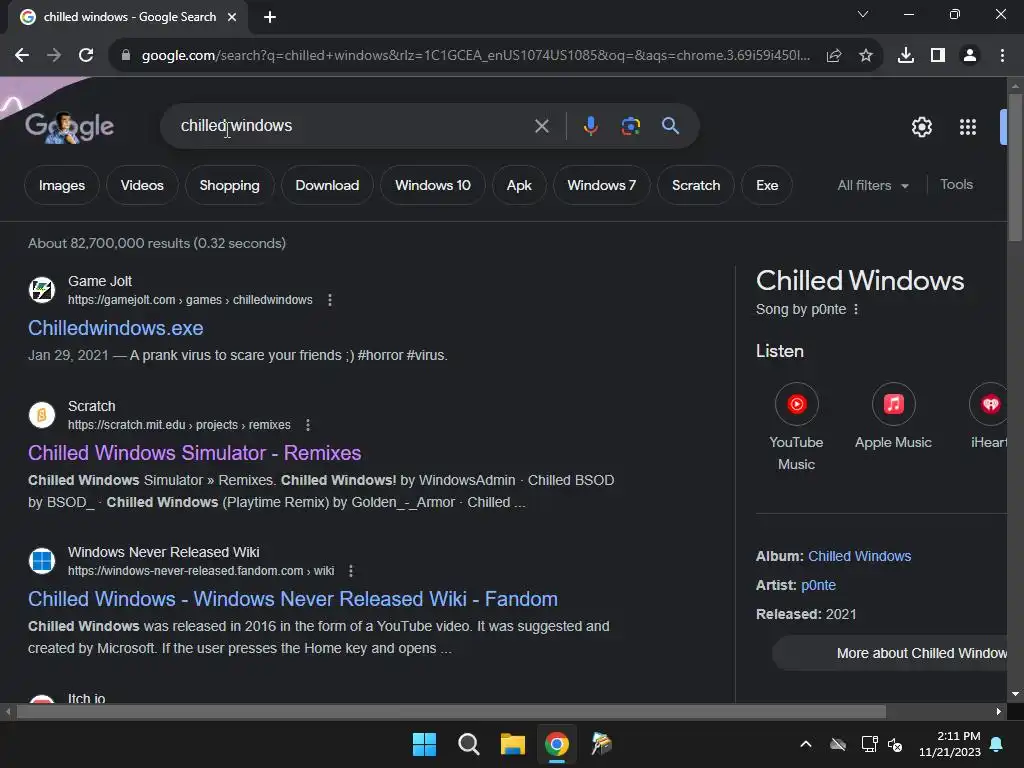1024x768 pixels.
Task: Open the Google apps grid
Action: click(968, 127)
